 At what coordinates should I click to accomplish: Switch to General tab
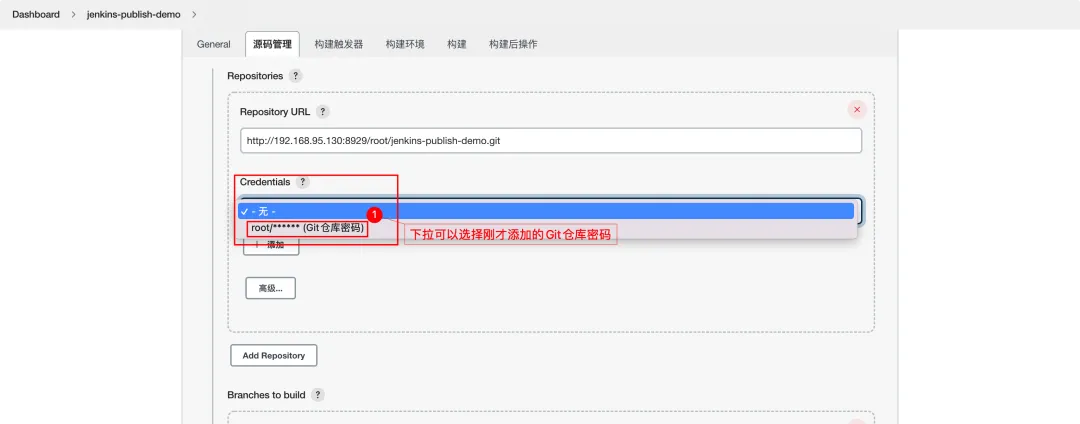click(x=214, y=44)
